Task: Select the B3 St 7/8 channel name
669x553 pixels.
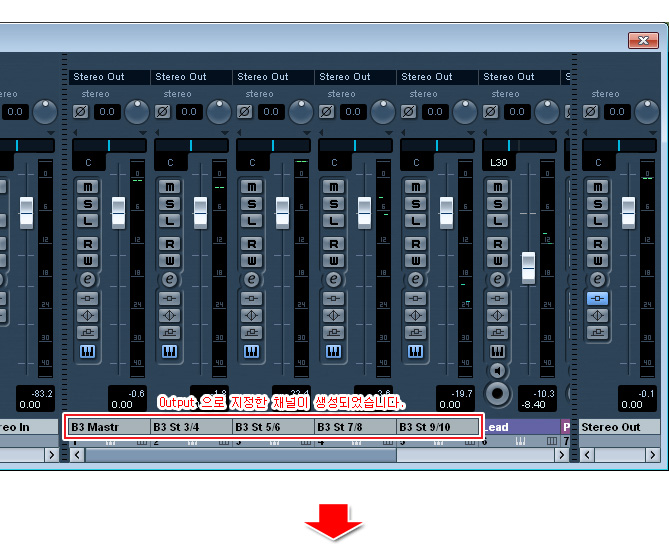Action: [x=355, y=427]
